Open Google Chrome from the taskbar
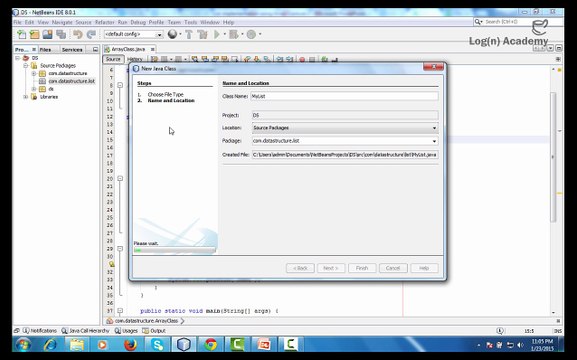 pyautogui.click(x=210, y=345)
